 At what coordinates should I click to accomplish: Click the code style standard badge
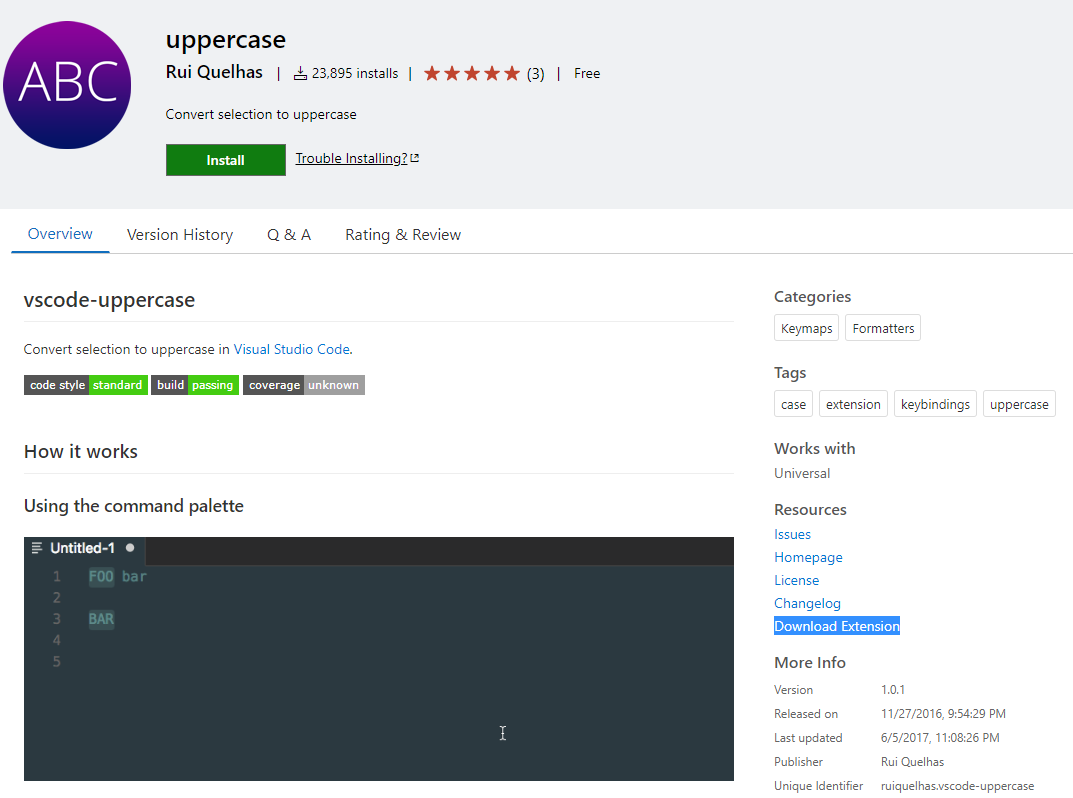click(86, 385)
